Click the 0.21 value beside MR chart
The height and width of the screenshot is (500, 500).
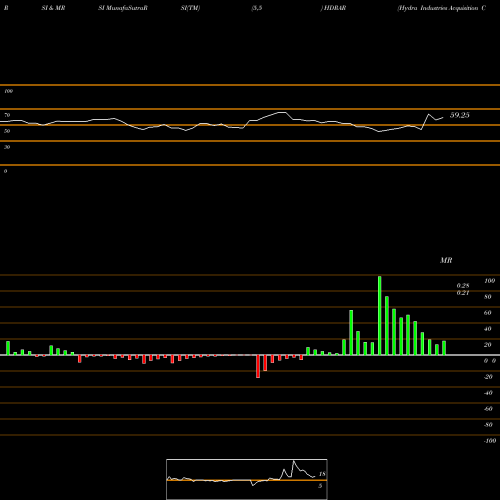click(x=463, y=293)
